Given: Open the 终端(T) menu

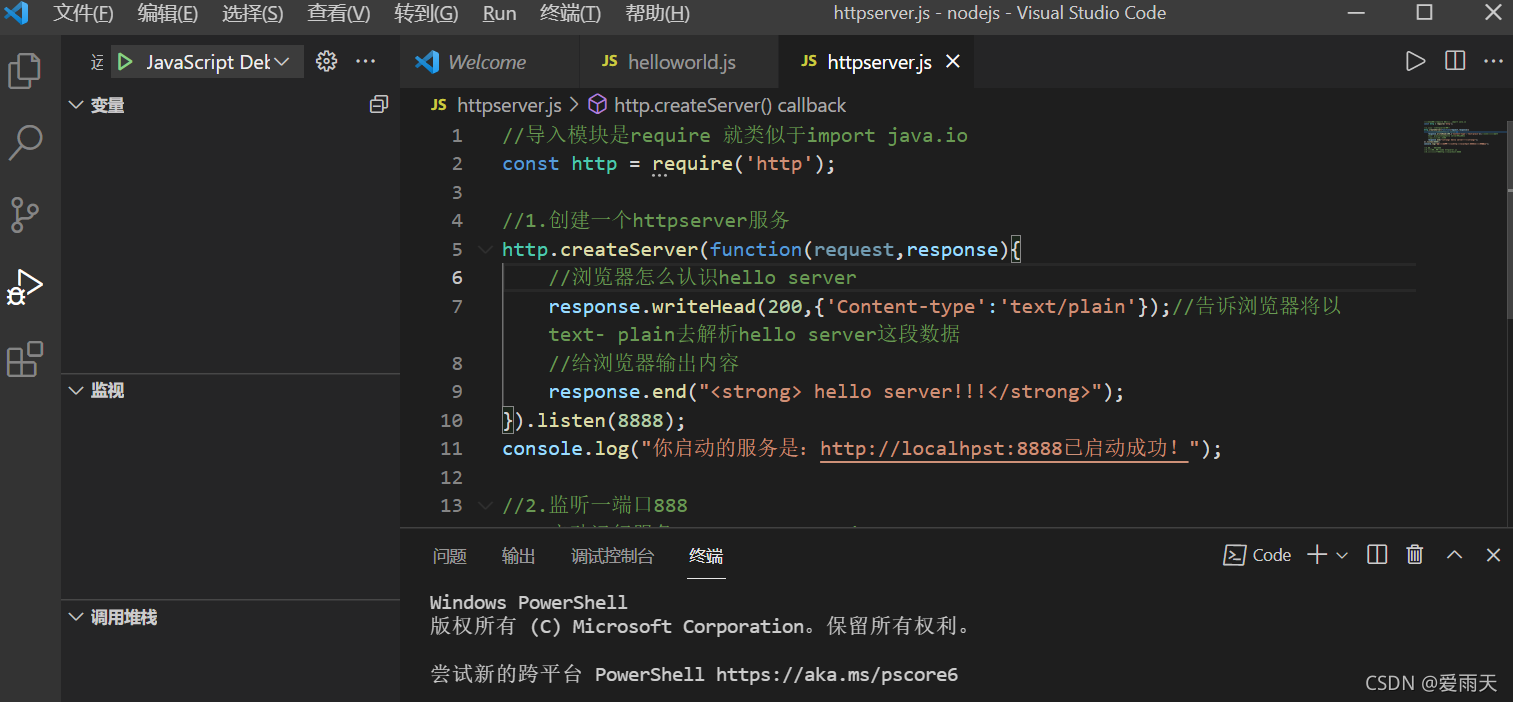Looking at the screenshot, I should (570, 13).
